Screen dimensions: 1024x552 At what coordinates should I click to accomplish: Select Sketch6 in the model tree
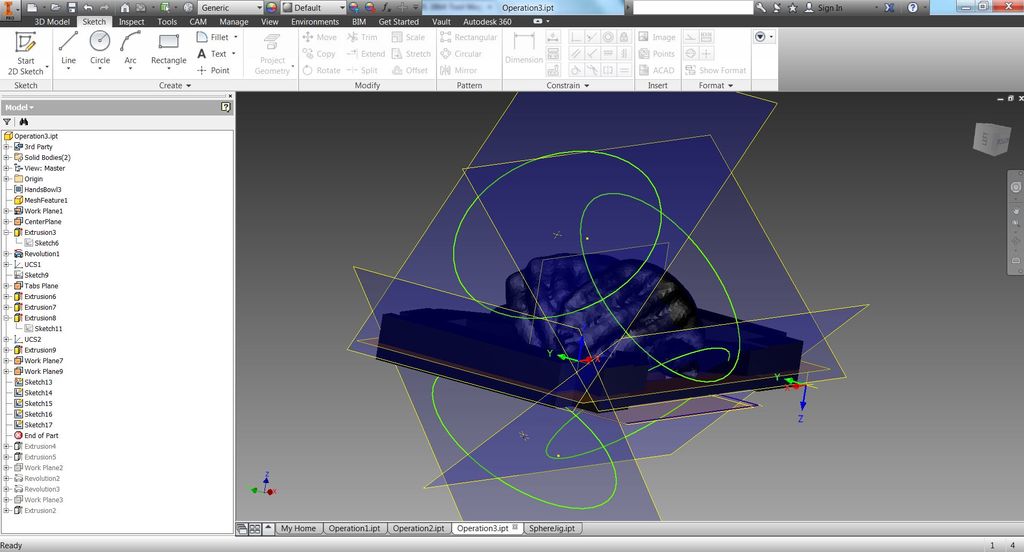point(41,243)
